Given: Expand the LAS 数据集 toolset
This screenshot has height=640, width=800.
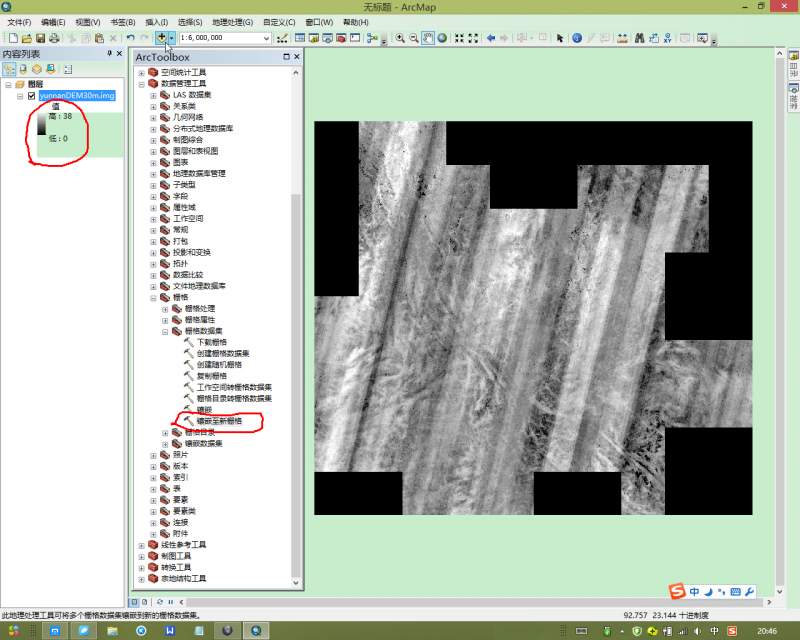Looking at the screenshot, I should (x=153, y=95).
